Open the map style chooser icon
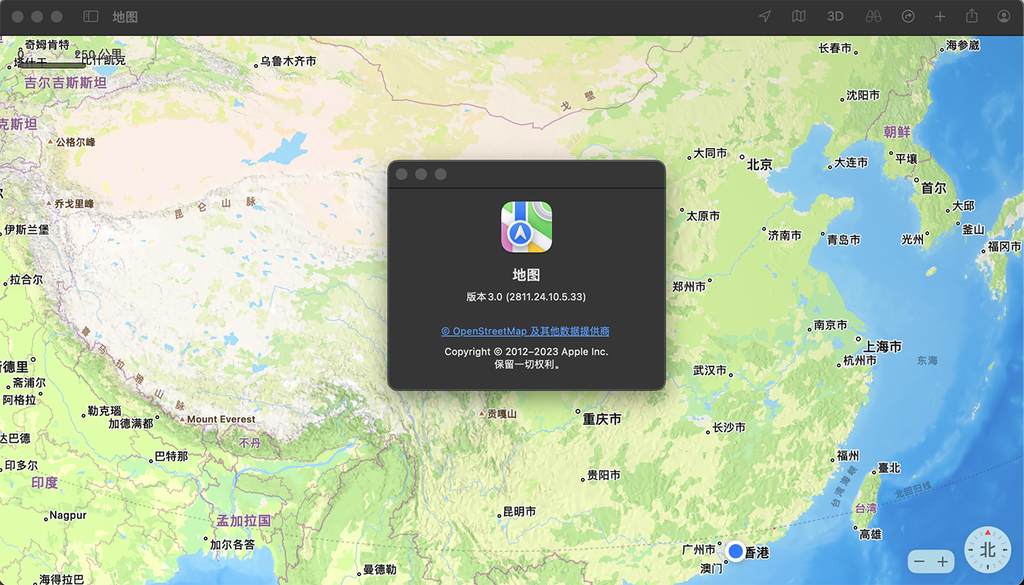Screen dimensions: 1024x585 point(798,16)
